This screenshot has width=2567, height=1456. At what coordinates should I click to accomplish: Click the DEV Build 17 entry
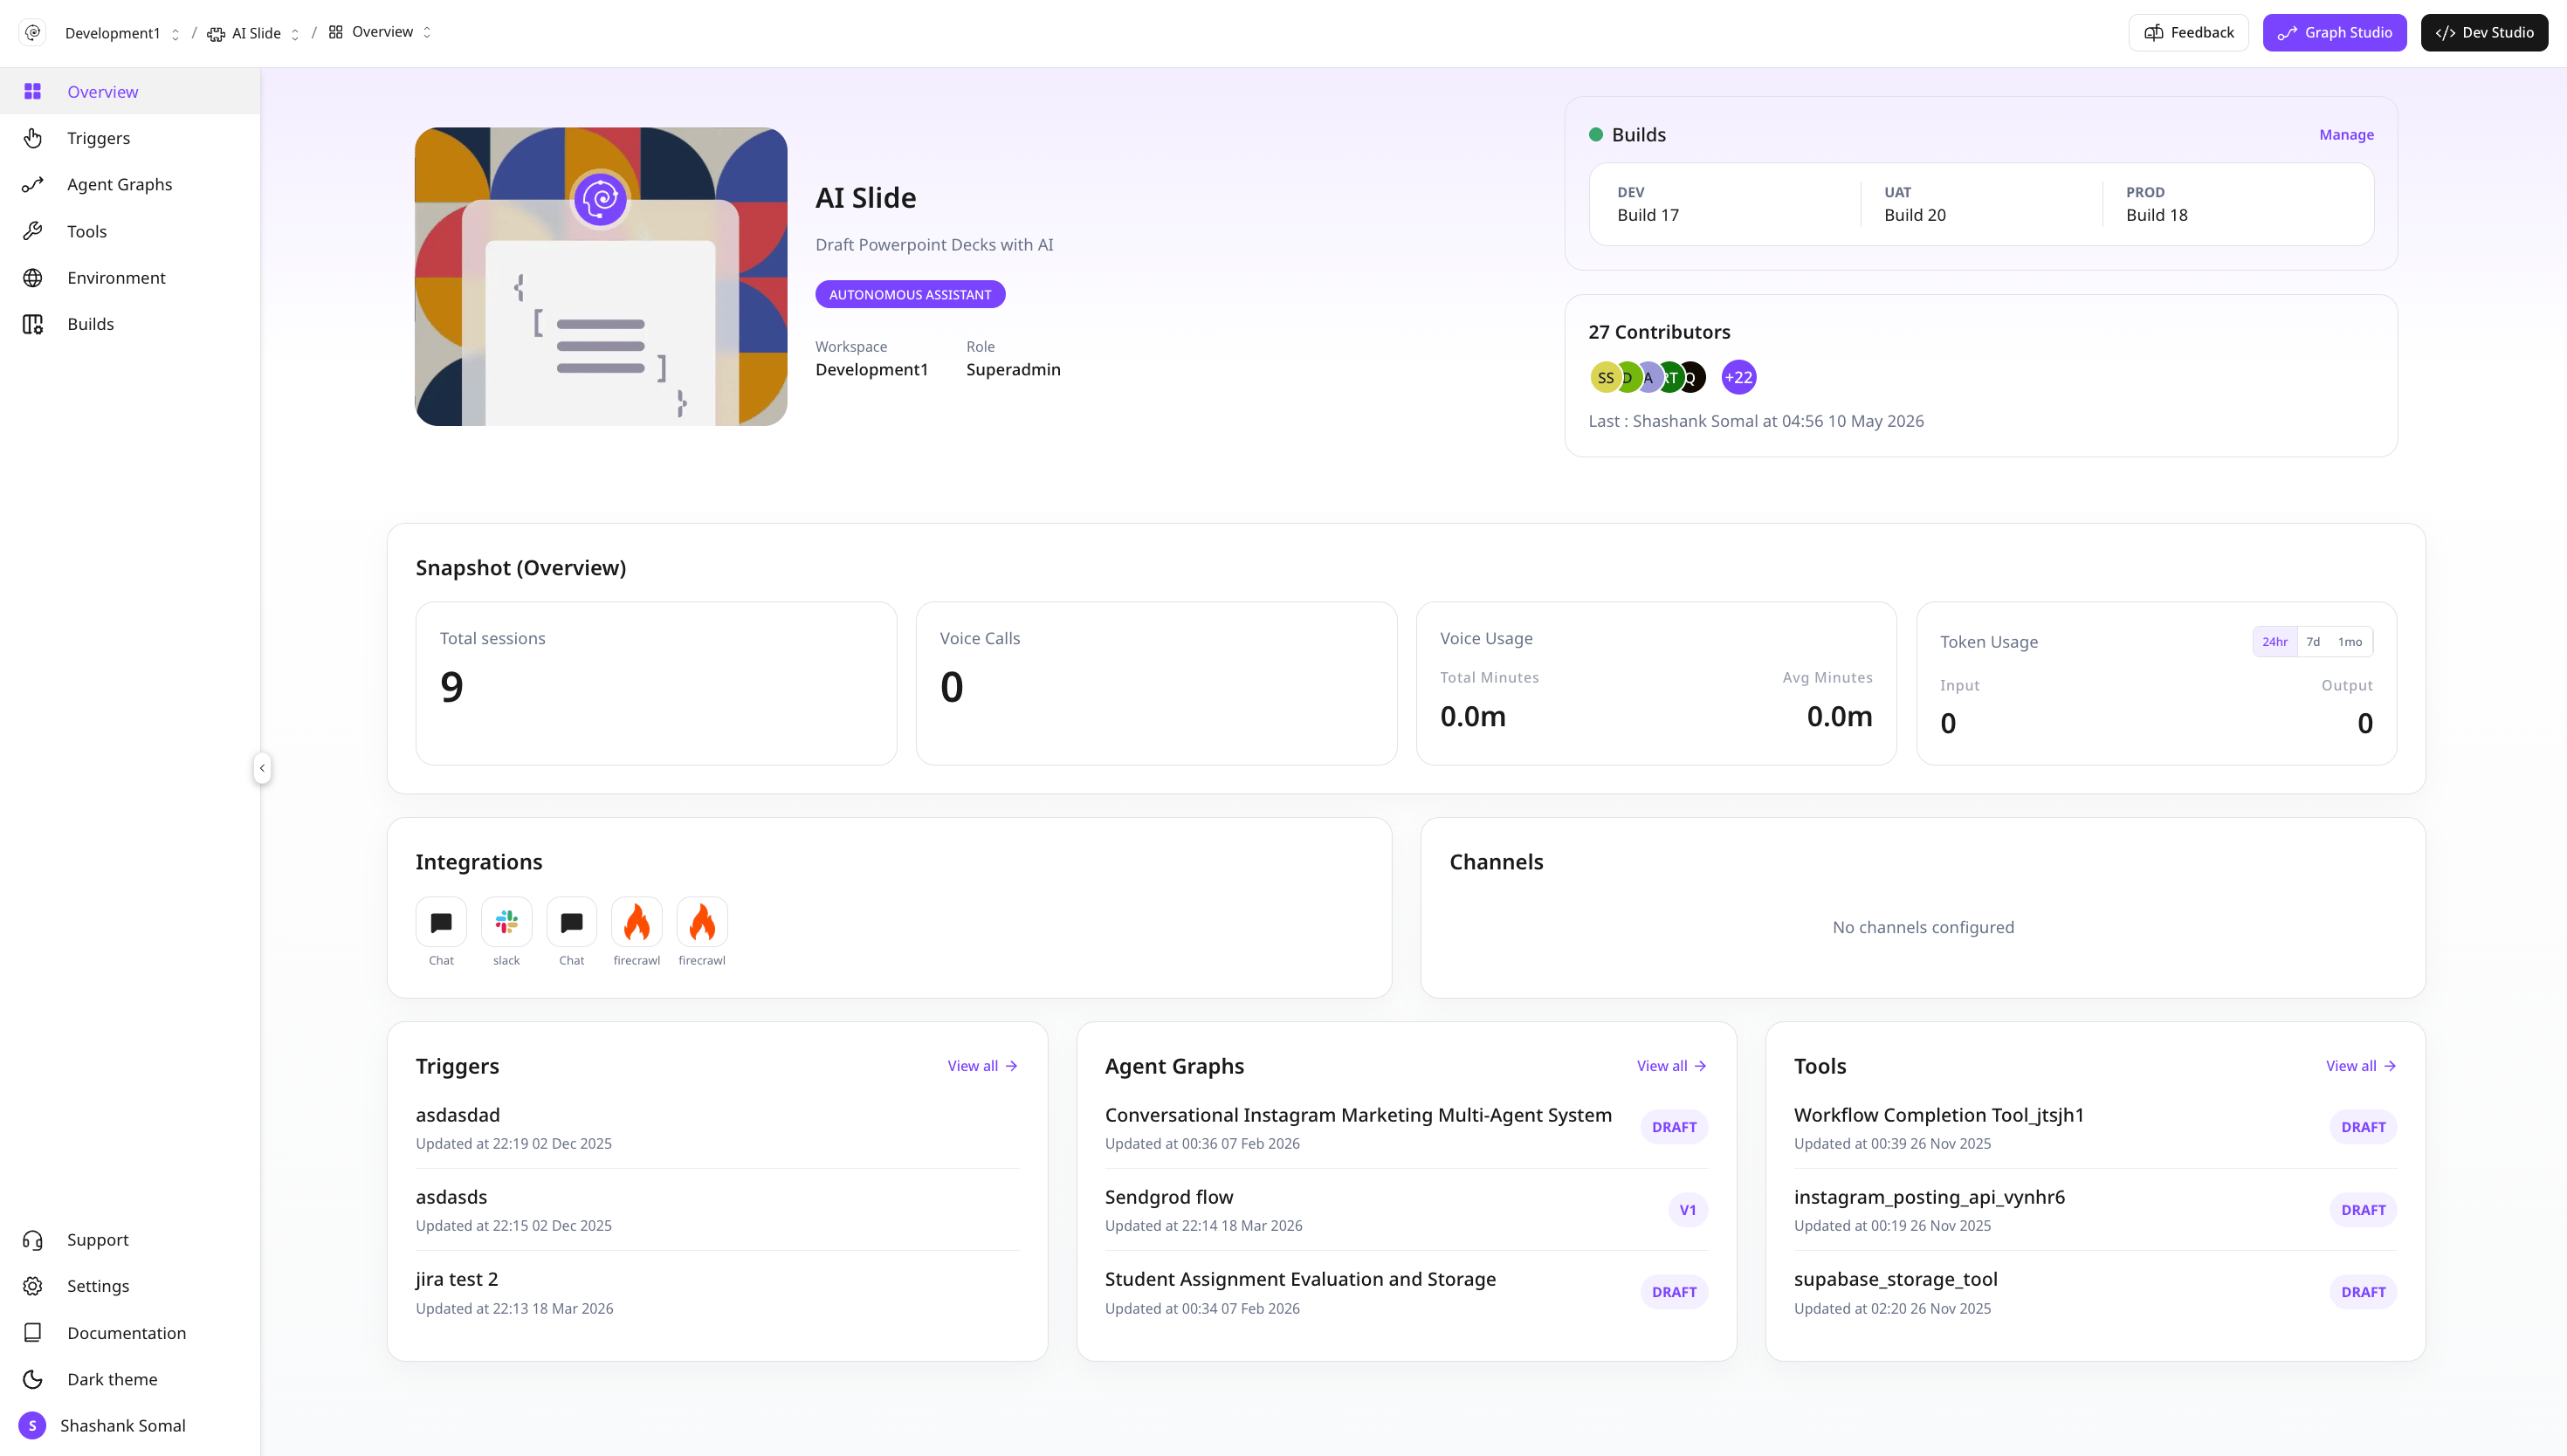coord(1648,204)
